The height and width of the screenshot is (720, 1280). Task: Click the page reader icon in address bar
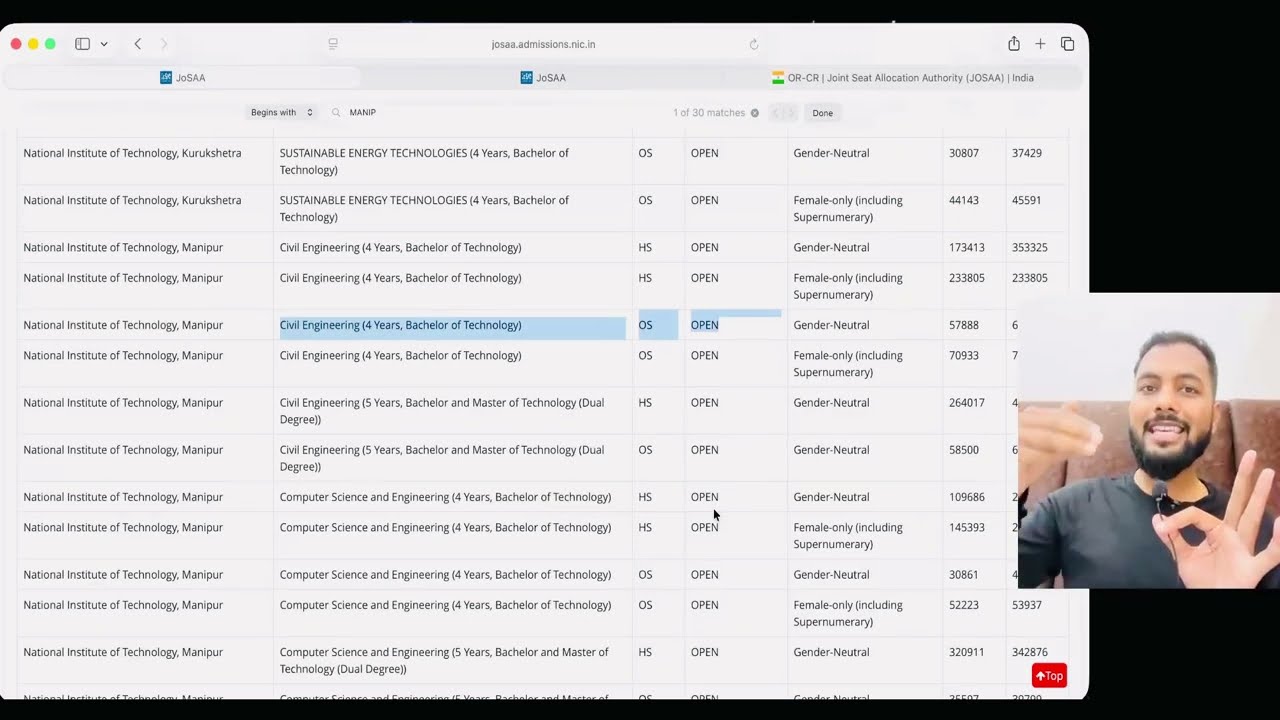click(x=333, y=44)
